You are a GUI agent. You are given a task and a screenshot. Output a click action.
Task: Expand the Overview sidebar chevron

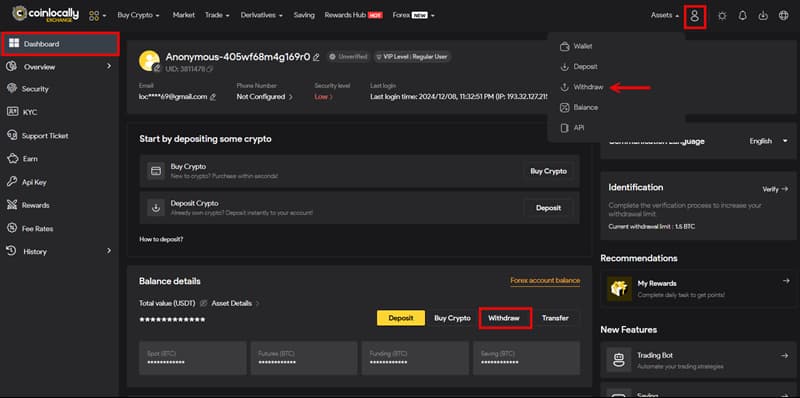(109, 66)
